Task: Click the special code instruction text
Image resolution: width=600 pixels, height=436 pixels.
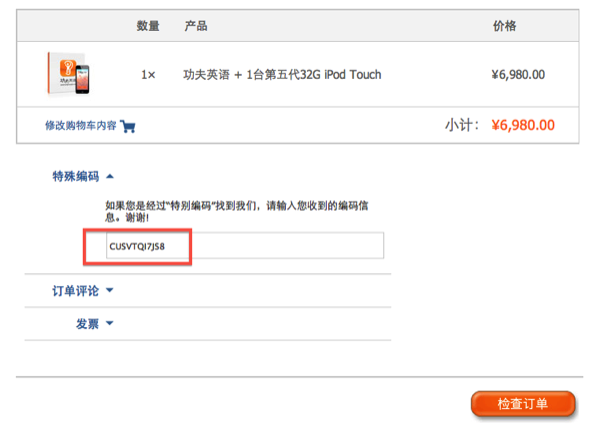Action: [x=237, y=212]
